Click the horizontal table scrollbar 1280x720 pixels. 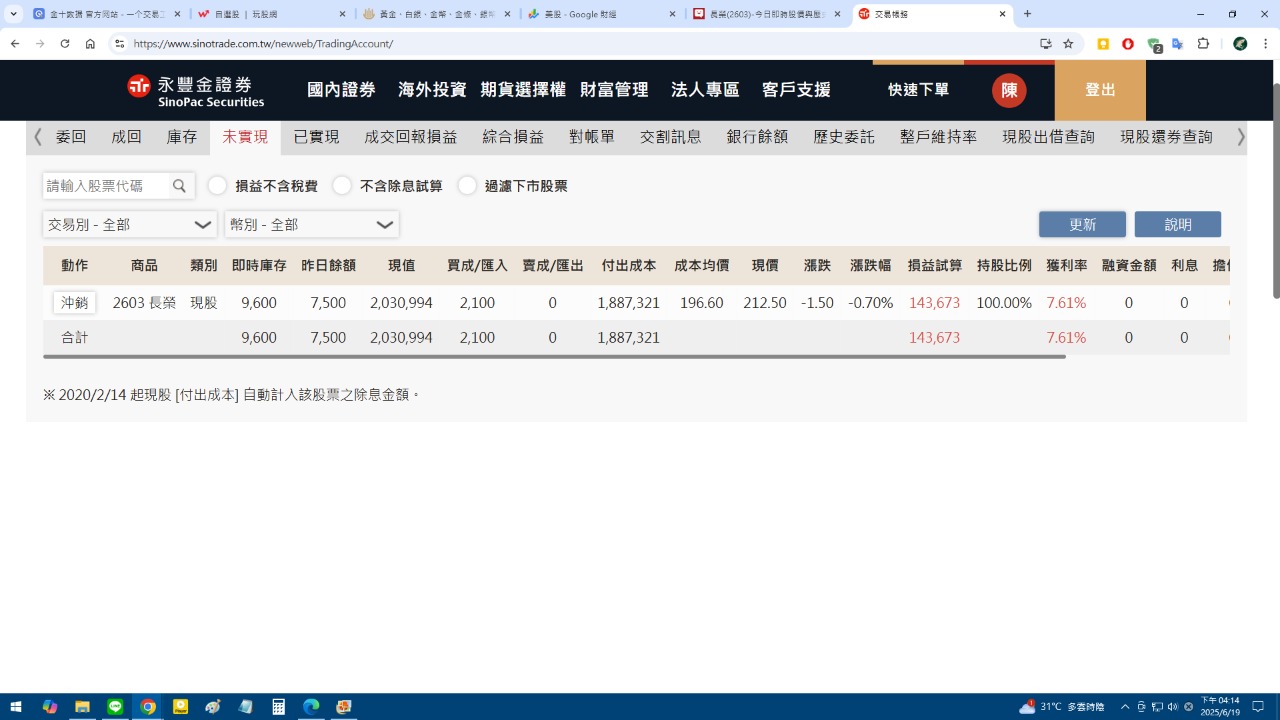coord(555,356)
